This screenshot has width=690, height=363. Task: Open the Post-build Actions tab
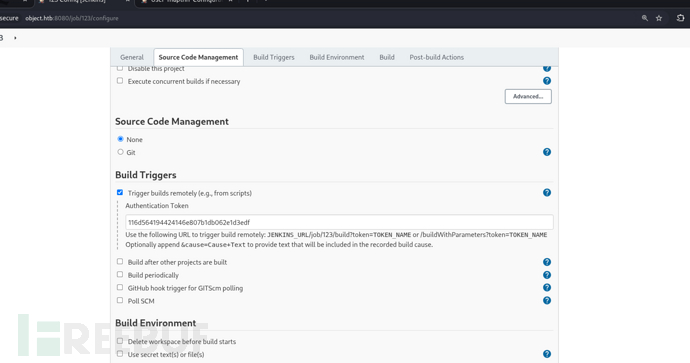[437, 57]
